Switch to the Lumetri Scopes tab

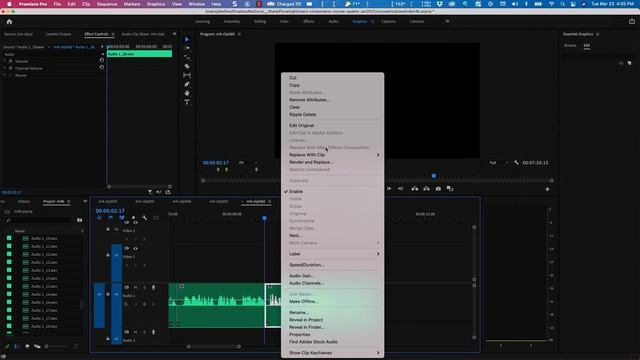click(58, 34)
